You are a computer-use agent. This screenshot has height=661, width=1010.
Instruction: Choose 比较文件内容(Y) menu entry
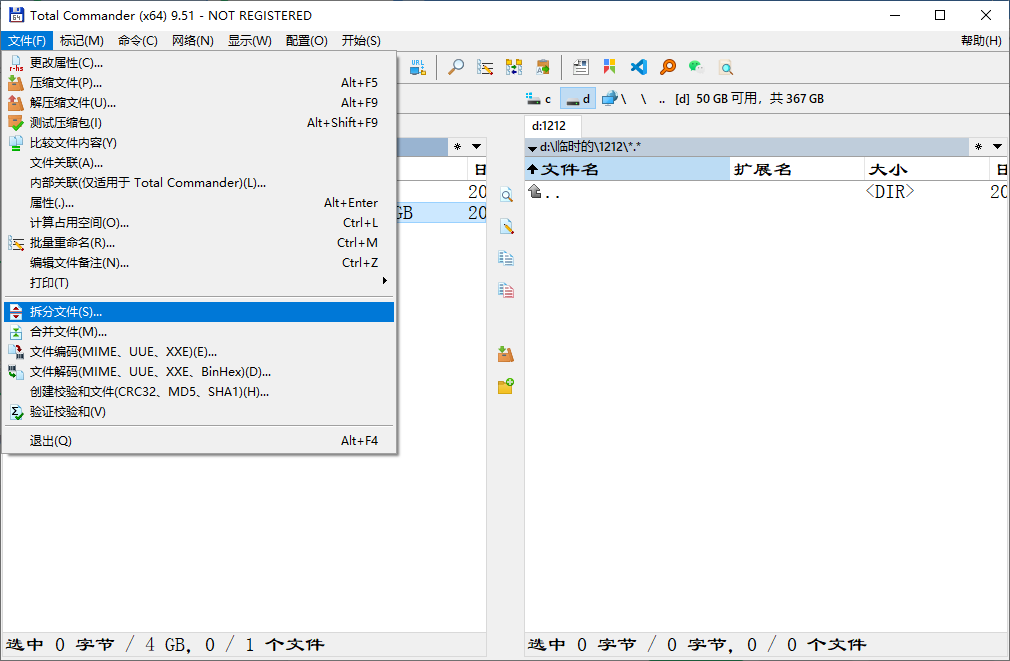pyautogui.click(x=199, y=142)
